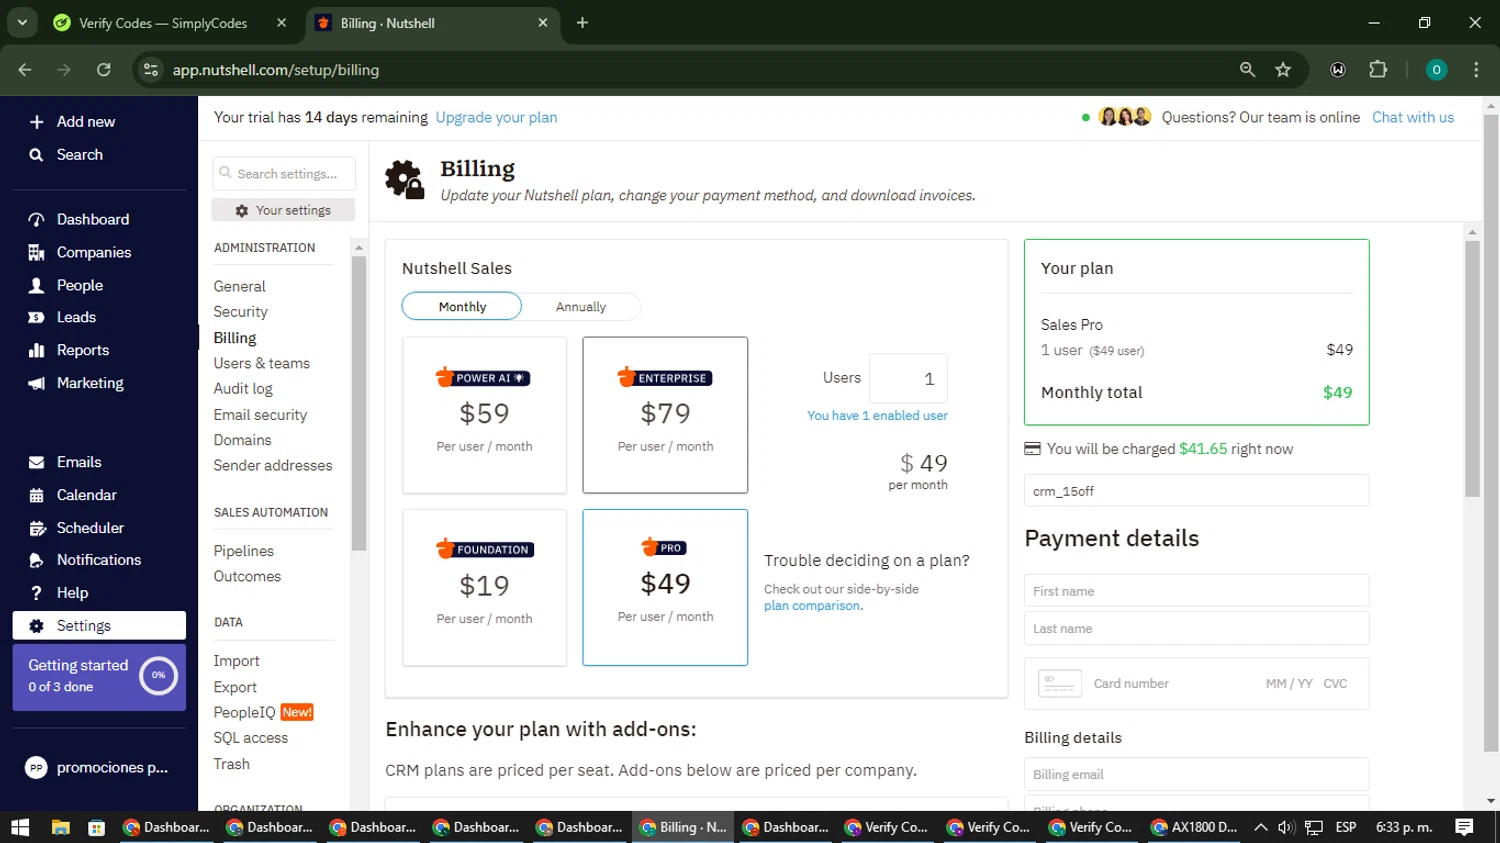
Task: Open the Chrome profile avatar
Action: coord(1436,70)
